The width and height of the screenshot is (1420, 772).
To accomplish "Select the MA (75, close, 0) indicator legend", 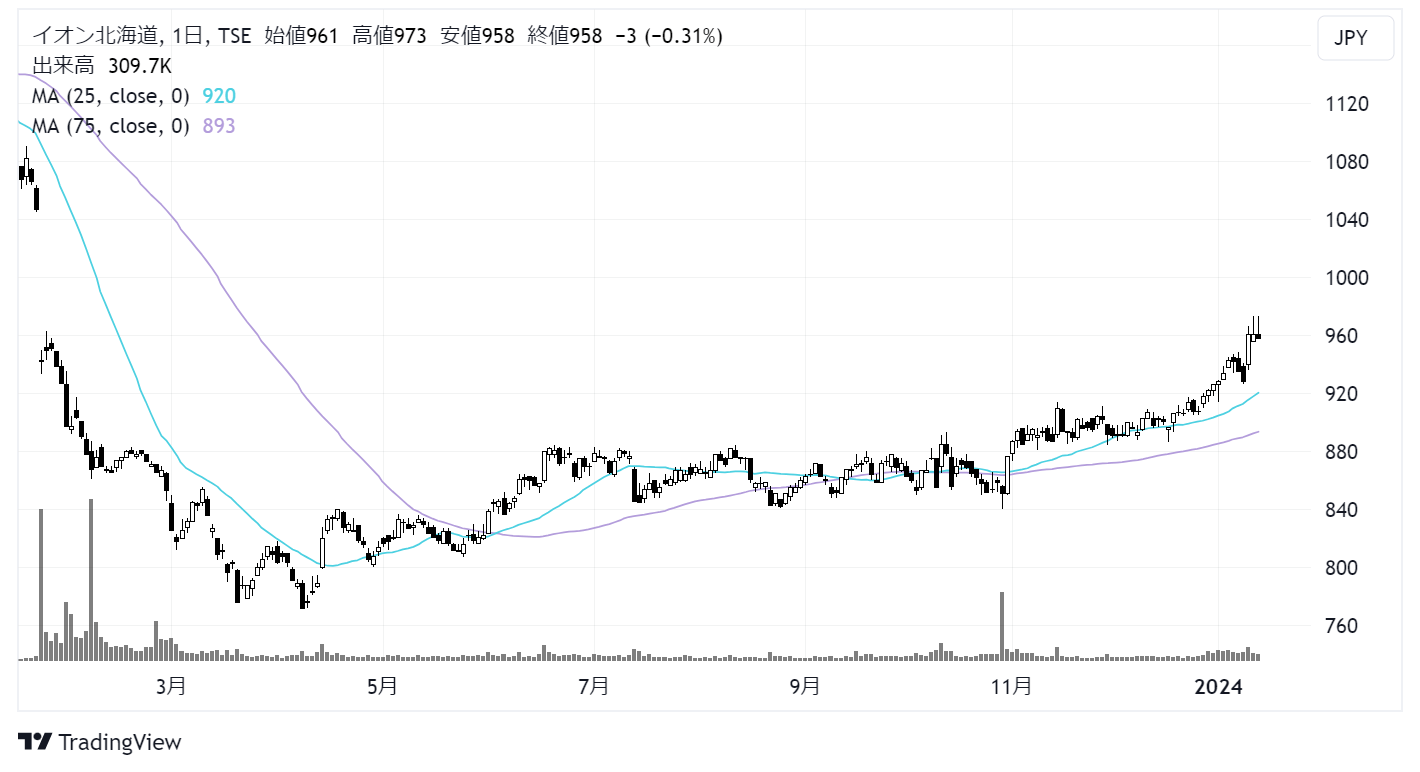I will coord(111,126).
